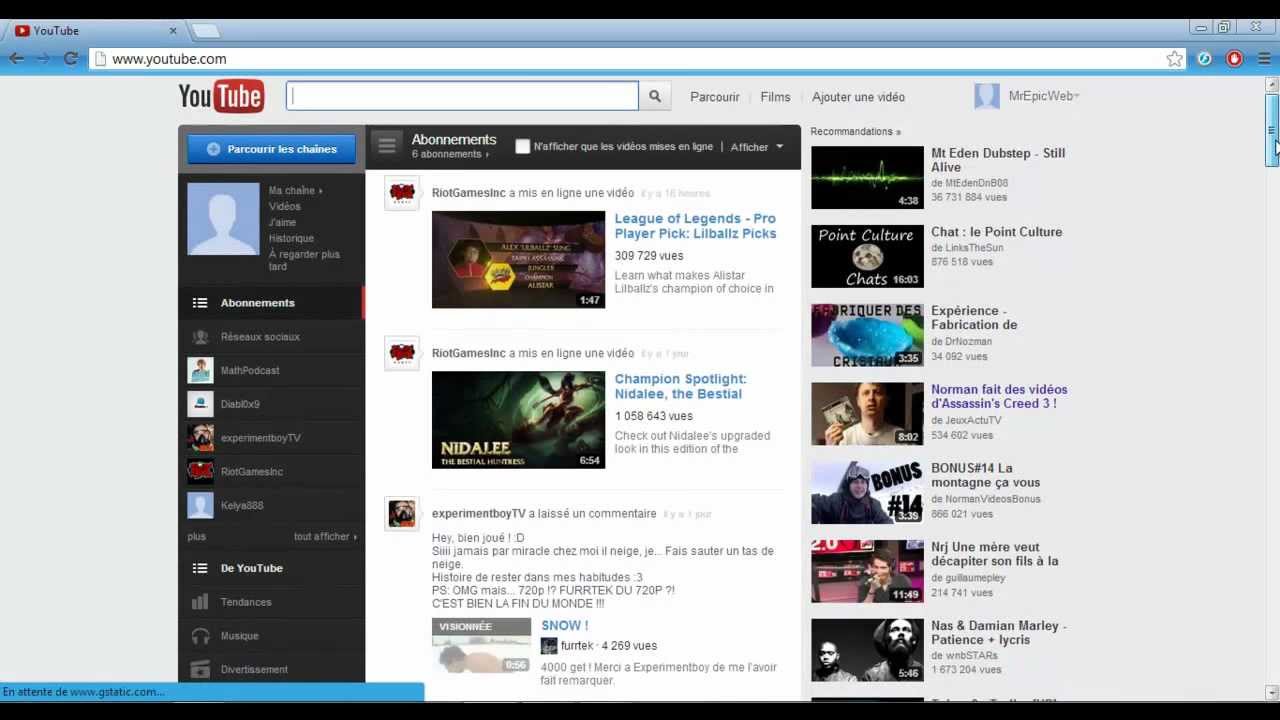The width and height of the screenshot is (1280, 720).
Task: Click Tendances chart icon
Action: pyautogui.click(x=200, y=602)
